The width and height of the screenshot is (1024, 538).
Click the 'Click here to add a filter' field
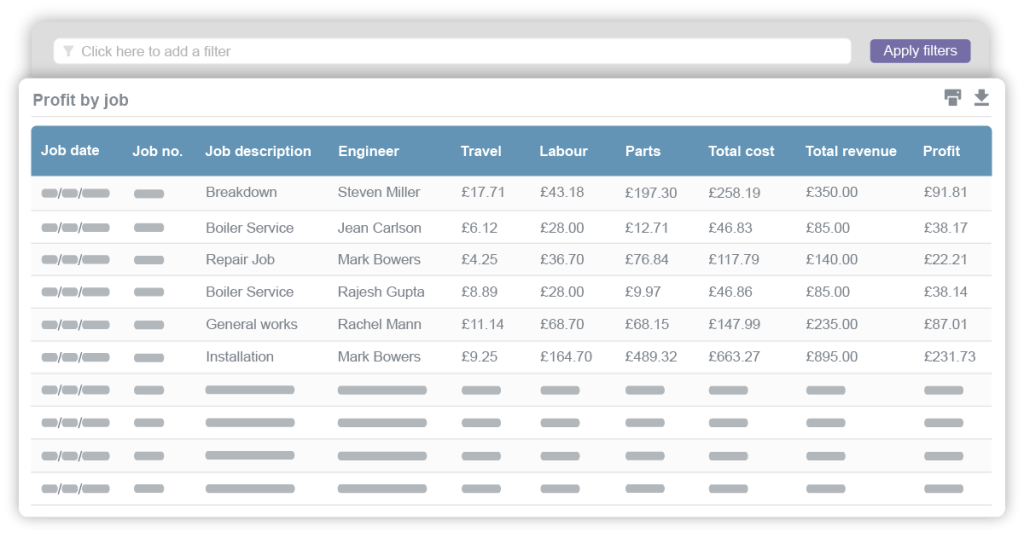(452, 51)
